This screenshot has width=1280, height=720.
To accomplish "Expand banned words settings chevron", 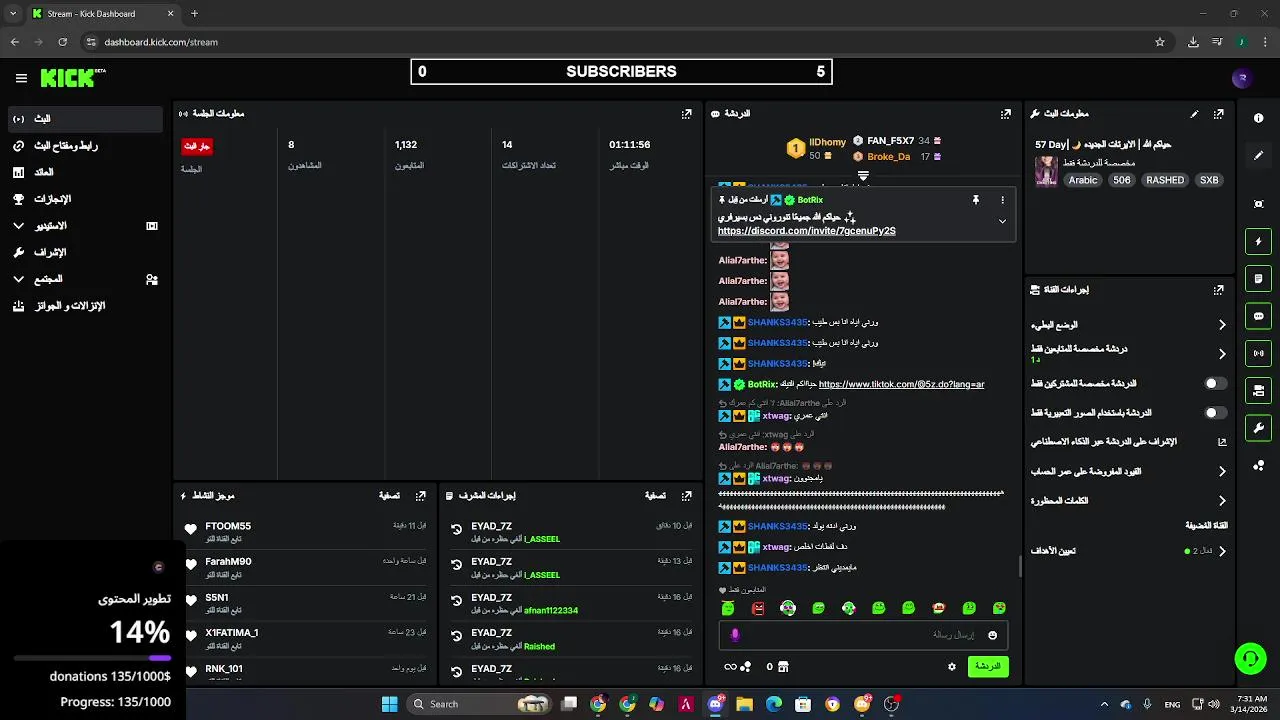I will tap(1222, 500).
